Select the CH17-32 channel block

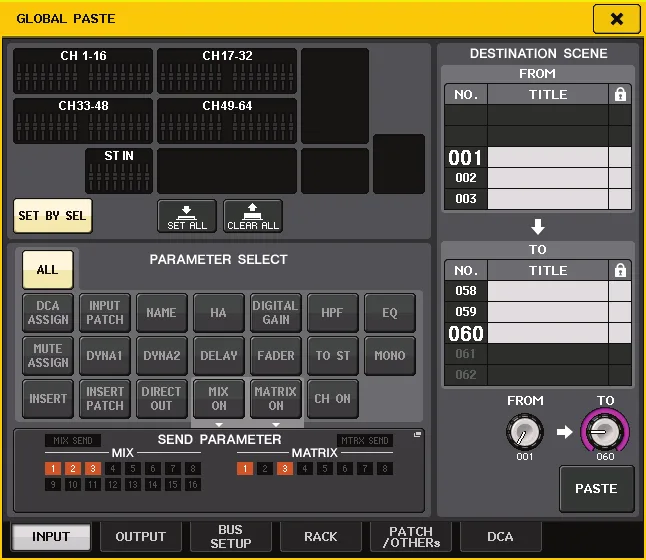tap(227, 71)
